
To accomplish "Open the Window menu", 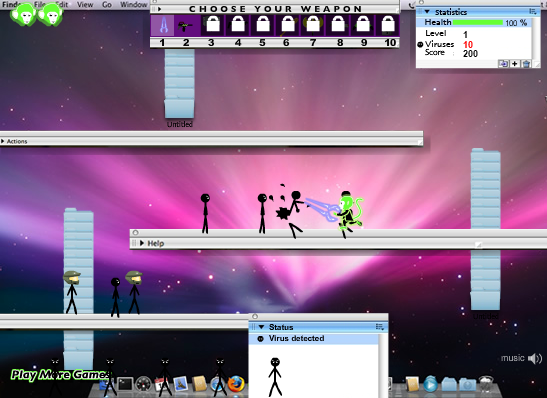I will coord(134,5).
